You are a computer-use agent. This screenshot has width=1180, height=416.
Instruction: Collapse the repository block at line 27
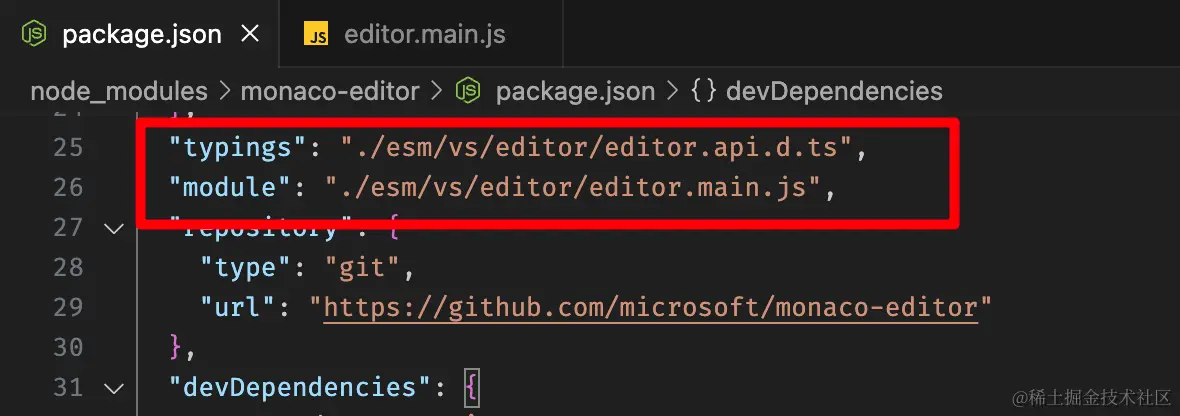[x=114, y=227]
